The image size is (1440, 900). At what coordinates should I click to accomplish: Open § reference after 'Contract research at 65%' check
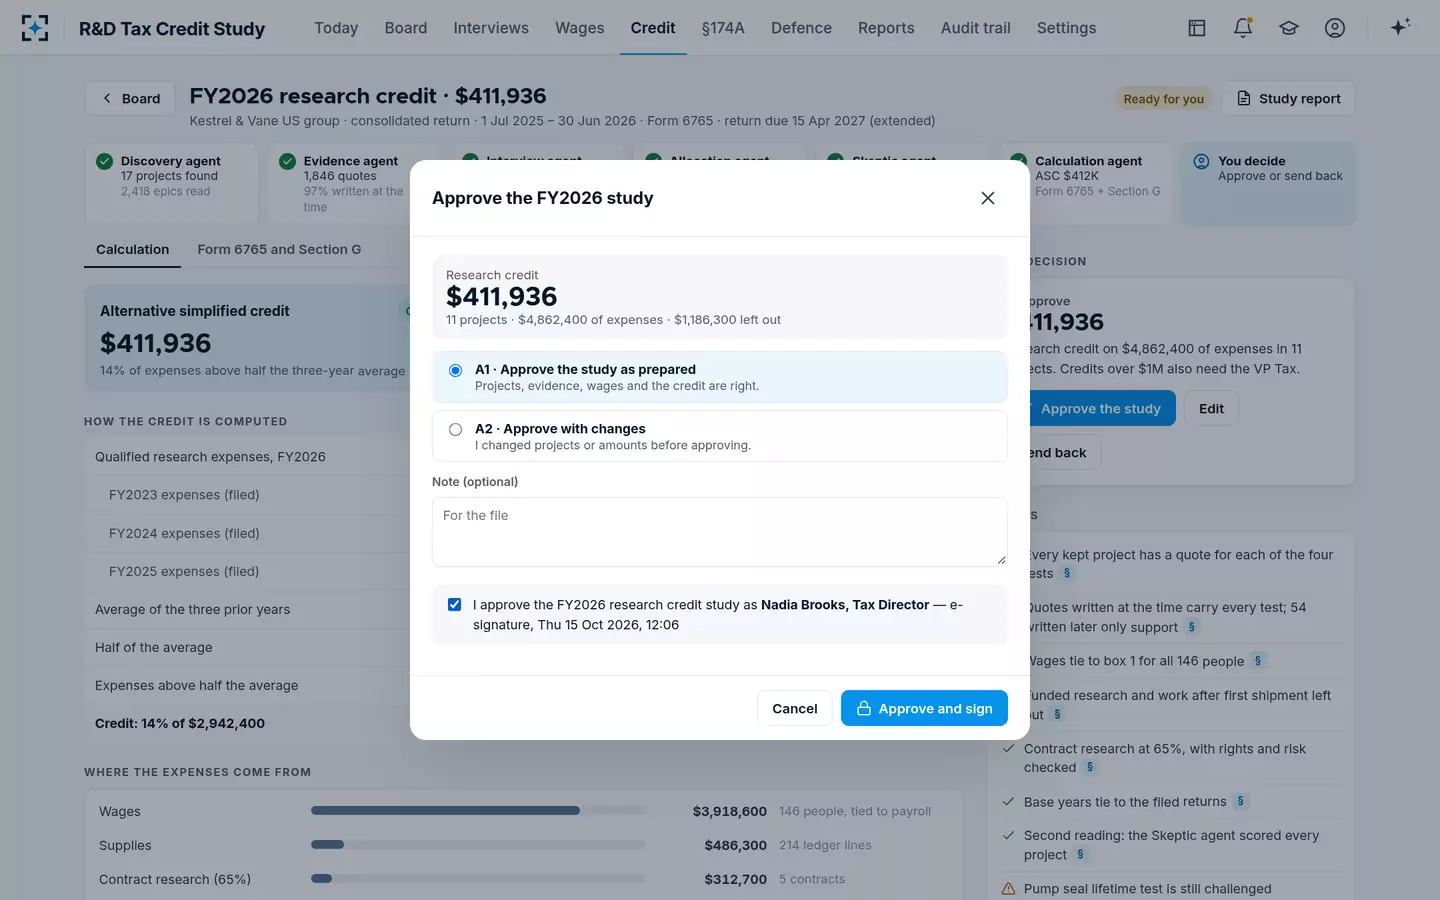(x=1090, y=768)
